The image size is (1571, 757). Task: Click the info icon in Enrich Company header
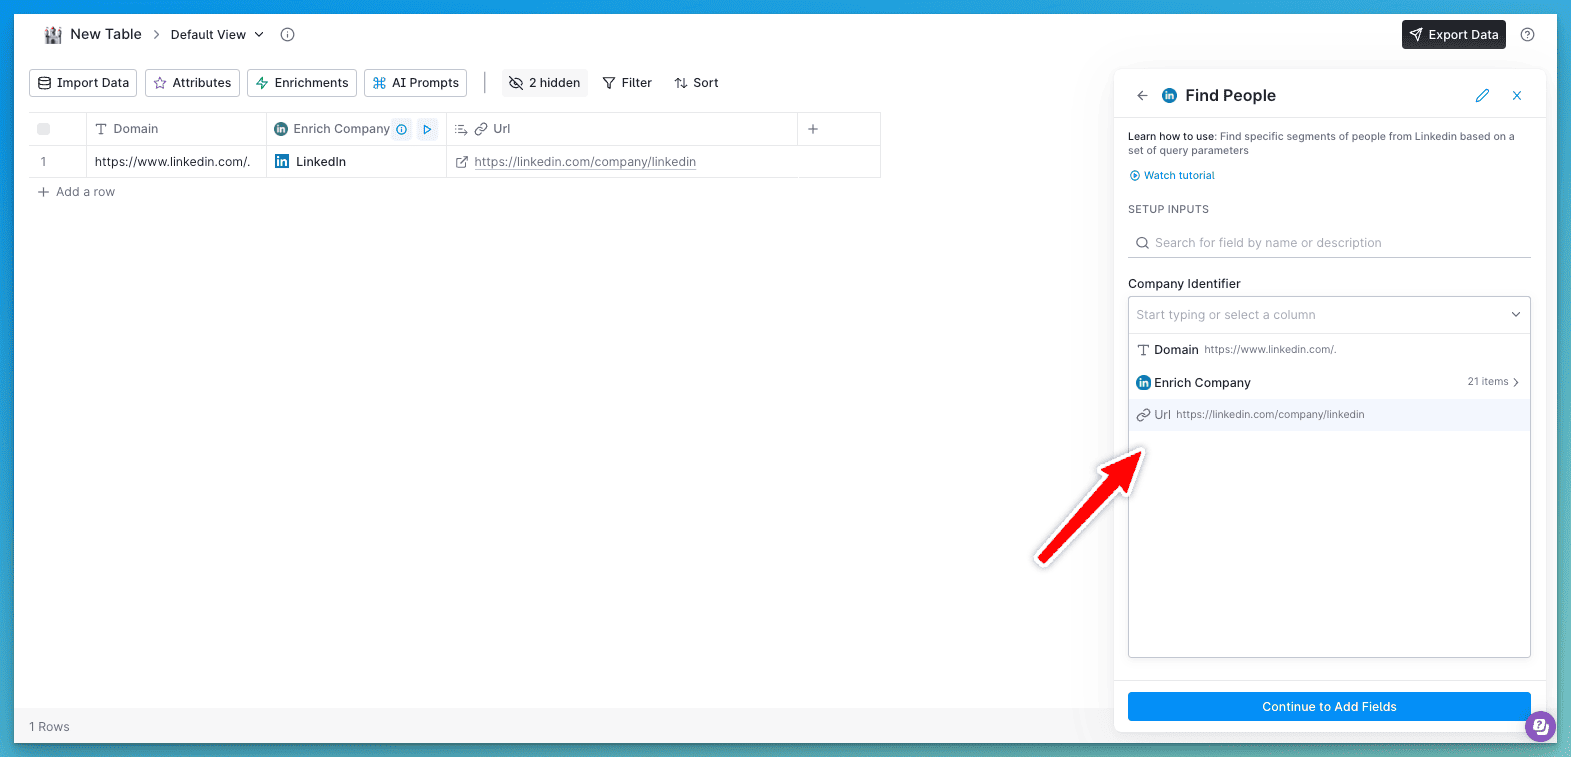402,129
